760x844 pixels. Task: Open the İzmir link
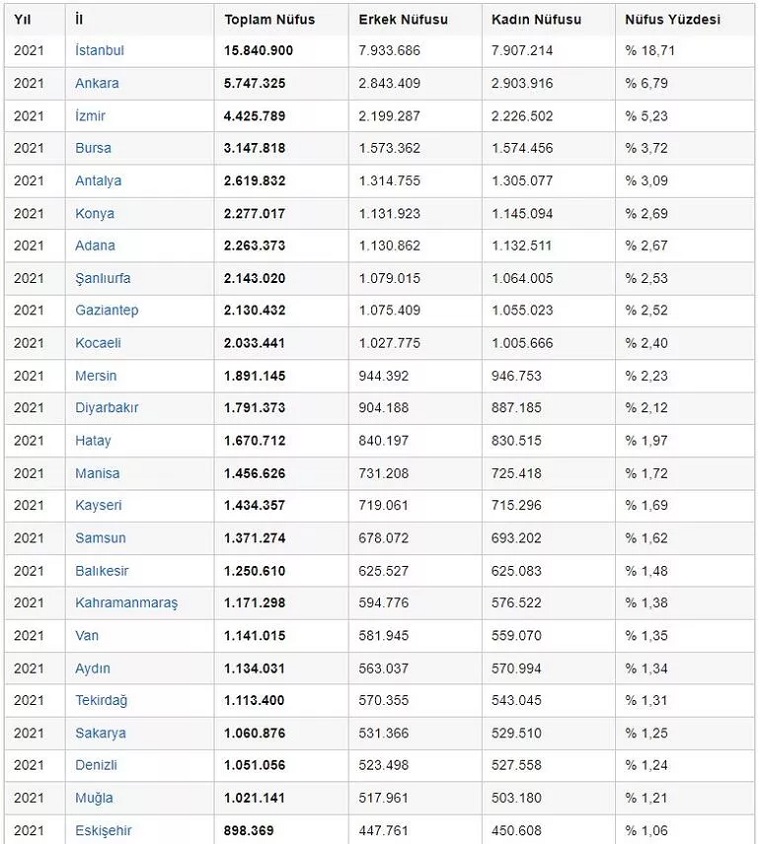[90, 116]
